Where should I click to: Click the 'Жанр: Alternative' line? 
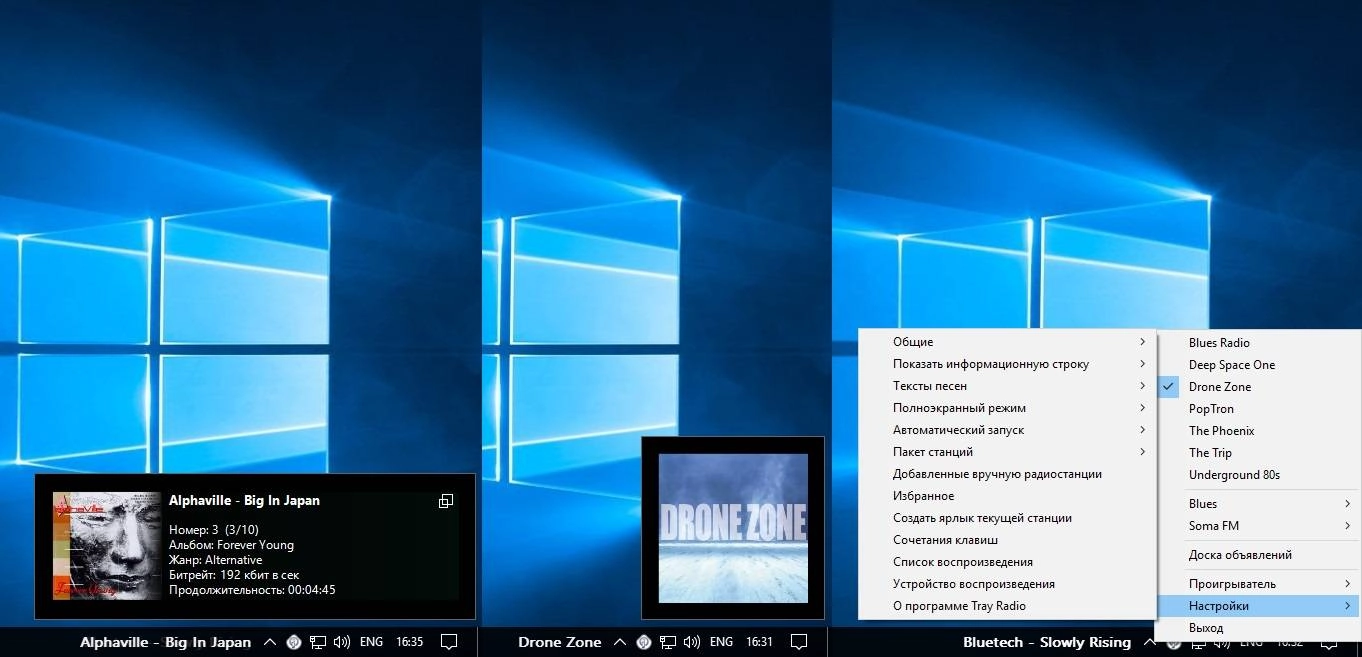(x=215, y=560)
